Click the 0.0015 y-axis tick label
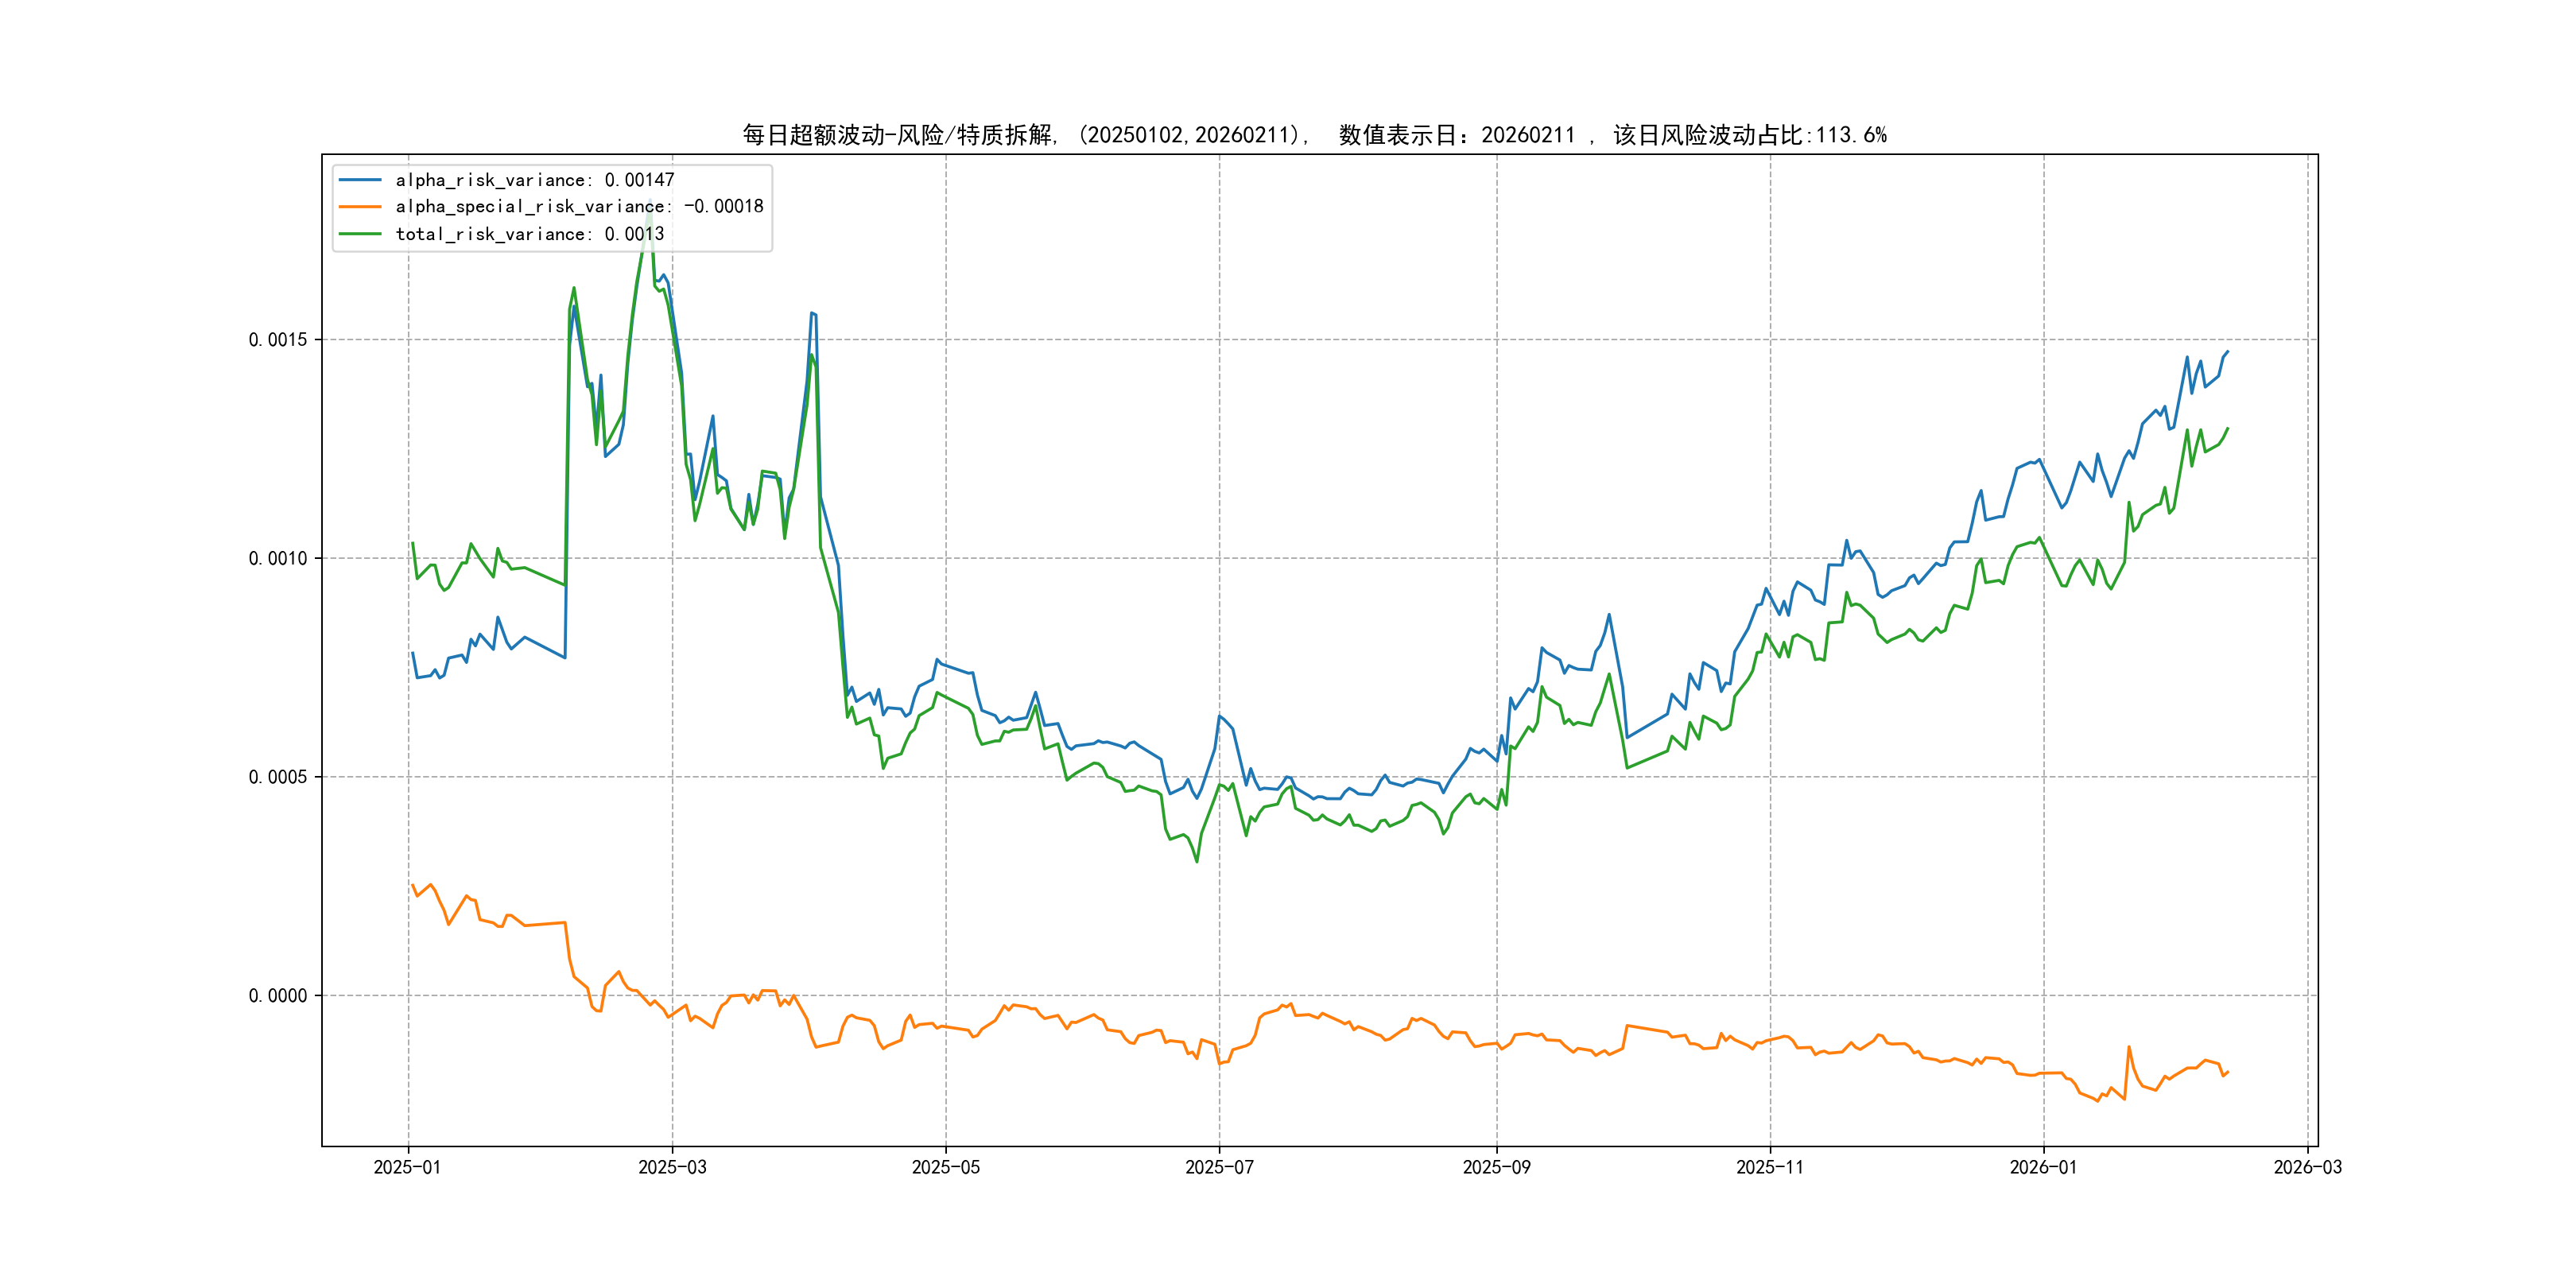The width and height of the screenshot is (2576, 1288). 277,340
